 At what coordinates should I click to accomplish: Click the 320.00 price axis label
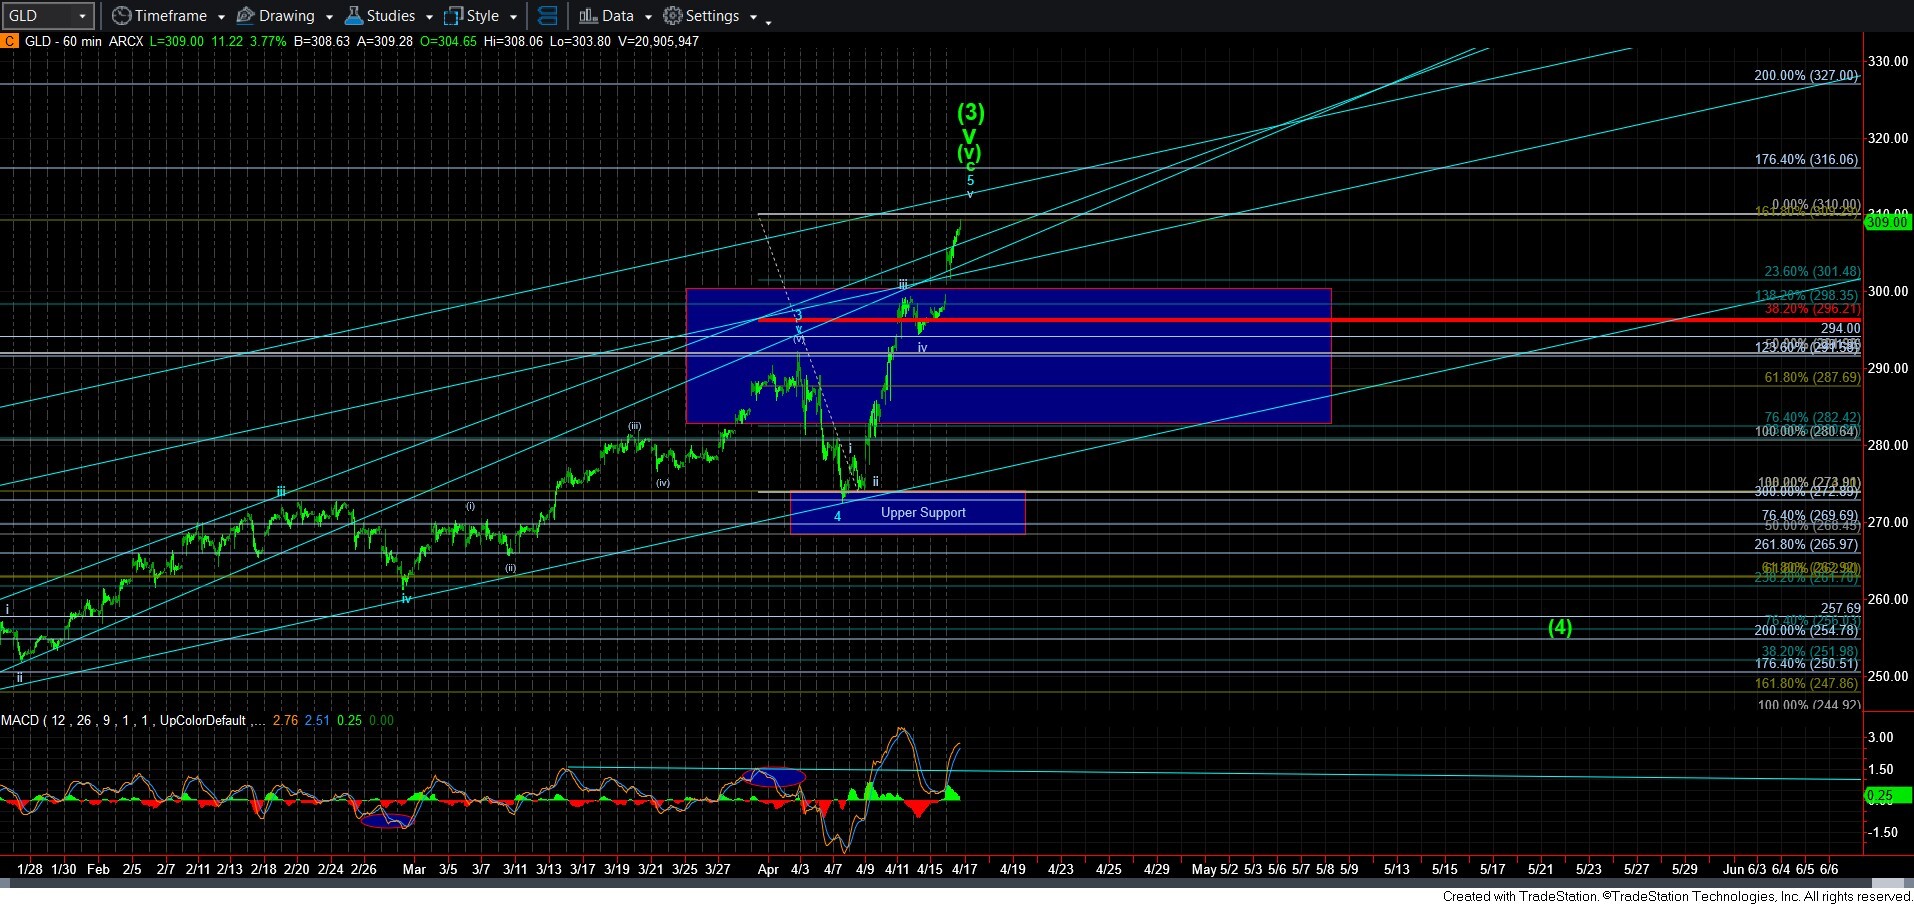click(1888, 138)
